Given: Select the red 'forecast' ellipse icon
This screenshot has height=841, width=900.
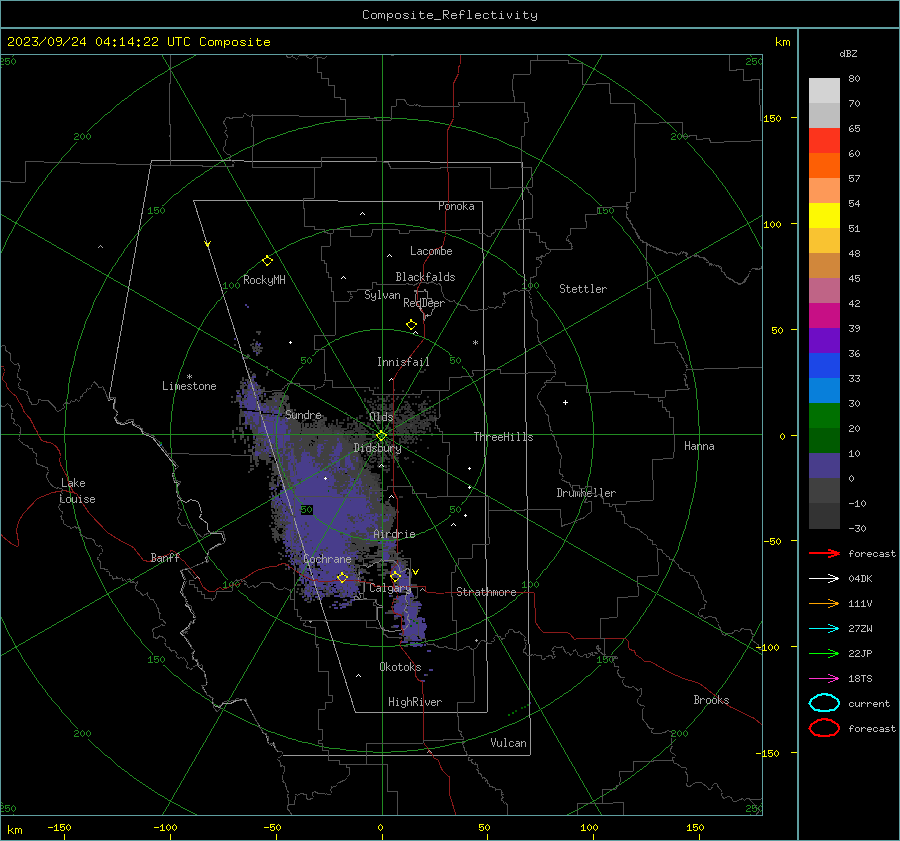Looking at the screenshot, I should click(x=824, y=728).
